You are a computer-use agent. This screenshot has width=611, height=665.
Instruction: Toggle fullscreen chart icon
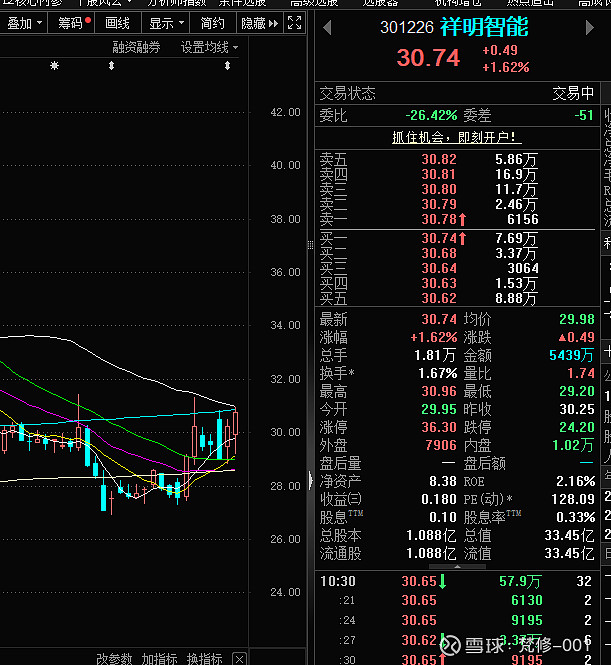tap(294, 22)
